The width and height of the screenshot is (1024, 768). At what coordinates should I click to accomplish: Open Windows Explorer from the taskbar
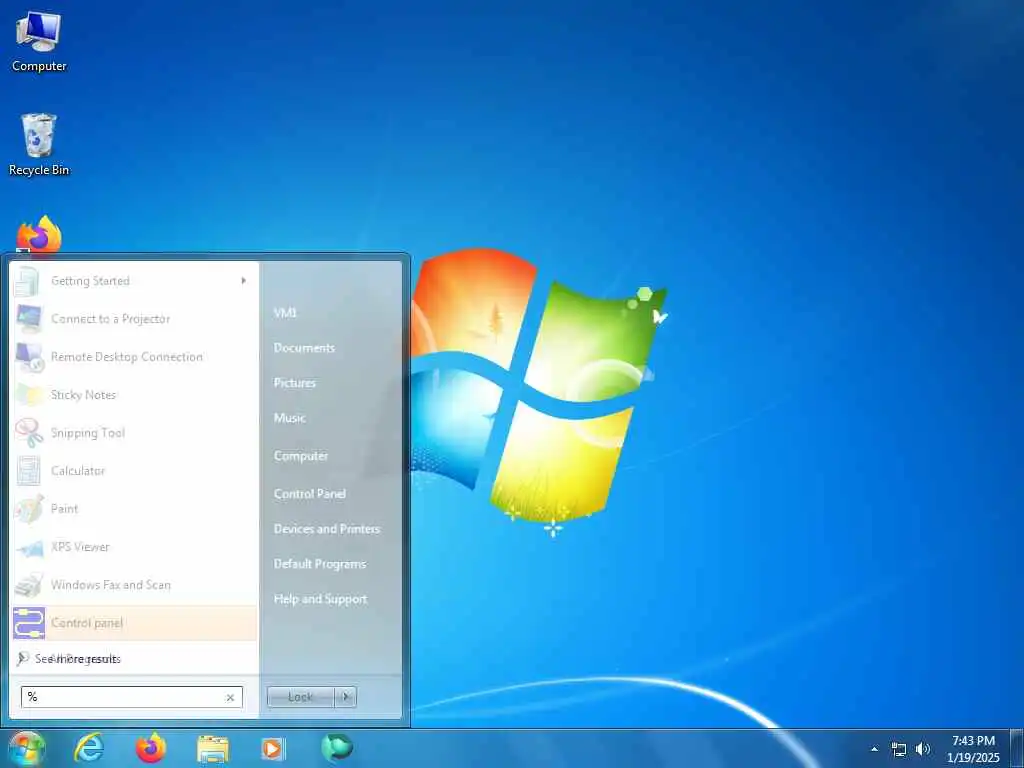213,749
